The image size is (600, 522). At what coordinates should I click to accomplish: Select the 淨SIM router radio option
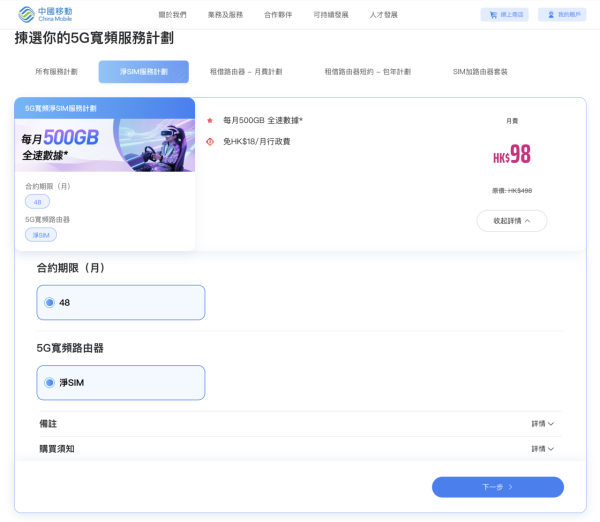(x=121, y=383)
